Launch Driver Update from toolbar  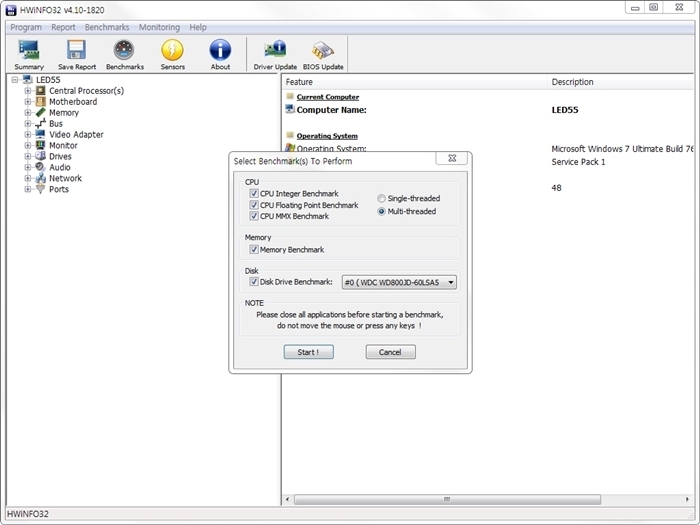pos(275,50)
